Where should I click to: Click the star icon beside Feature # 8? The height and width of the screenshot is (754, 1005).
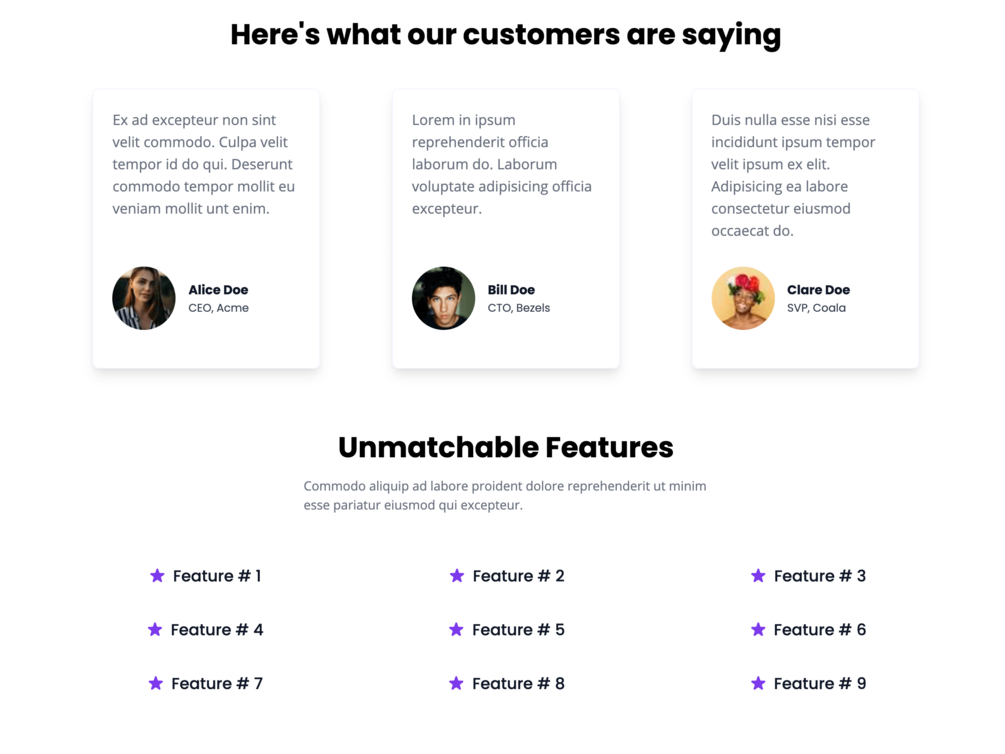[x=456, y=684]
